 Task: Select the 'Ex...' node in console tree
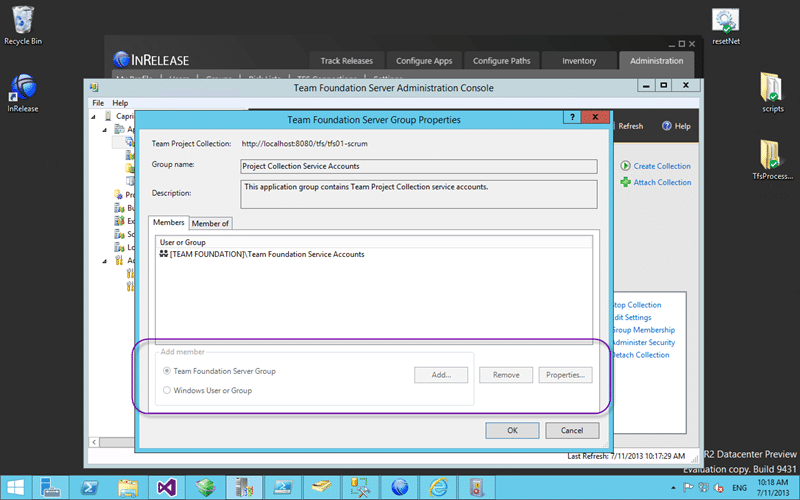point(124,221)
